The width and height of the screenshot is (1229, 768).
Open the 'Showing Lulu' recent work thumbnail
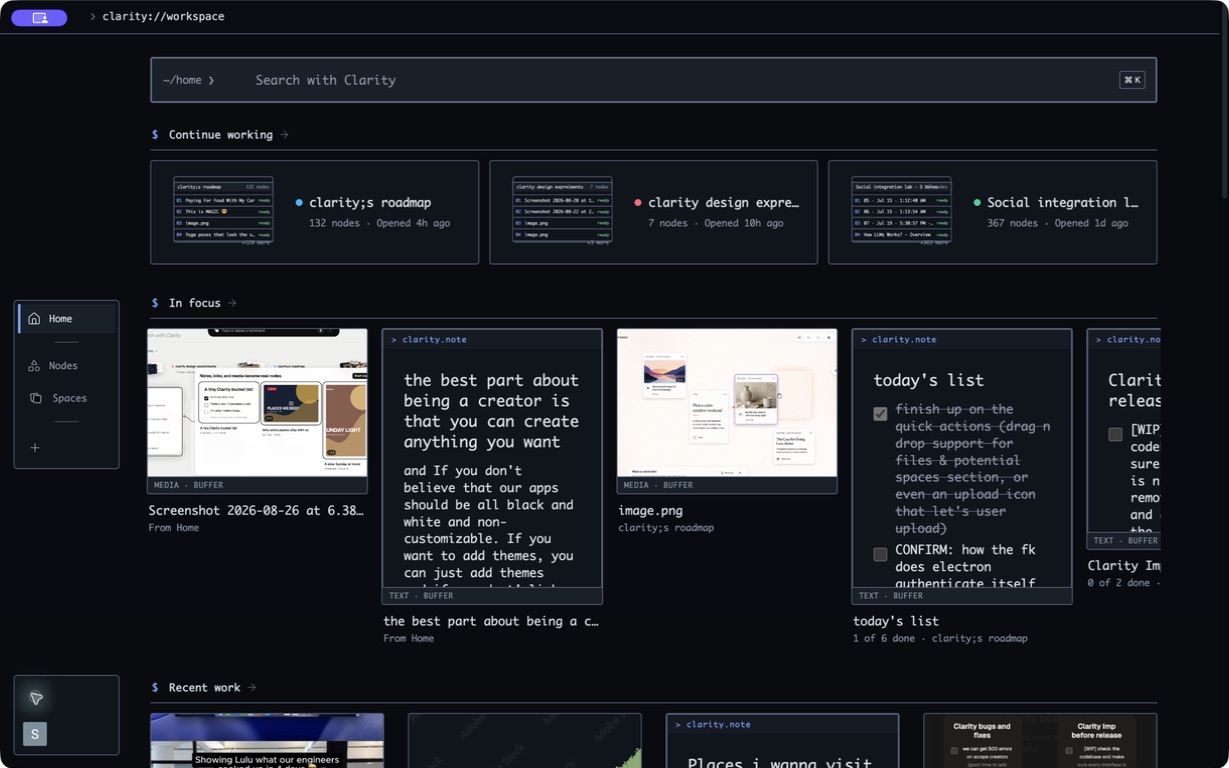[x=267, y=740]
